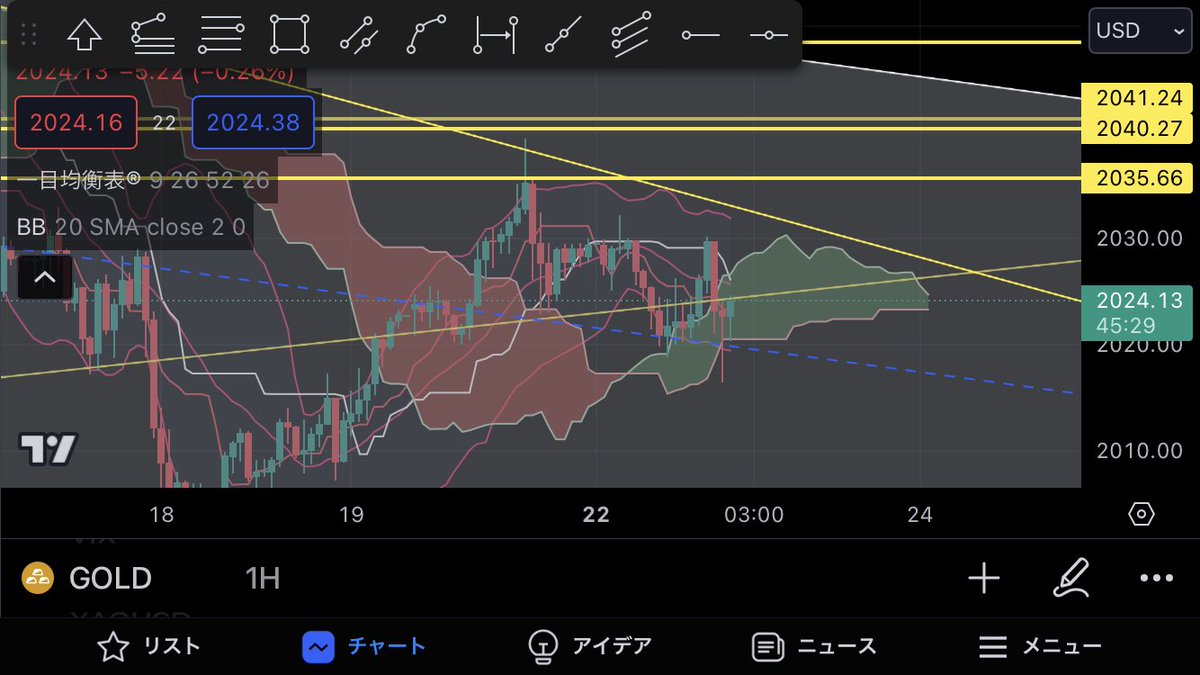Tap the GOLD symbol name
This screenshot has width=1200, height=675.
click(110, 578)
